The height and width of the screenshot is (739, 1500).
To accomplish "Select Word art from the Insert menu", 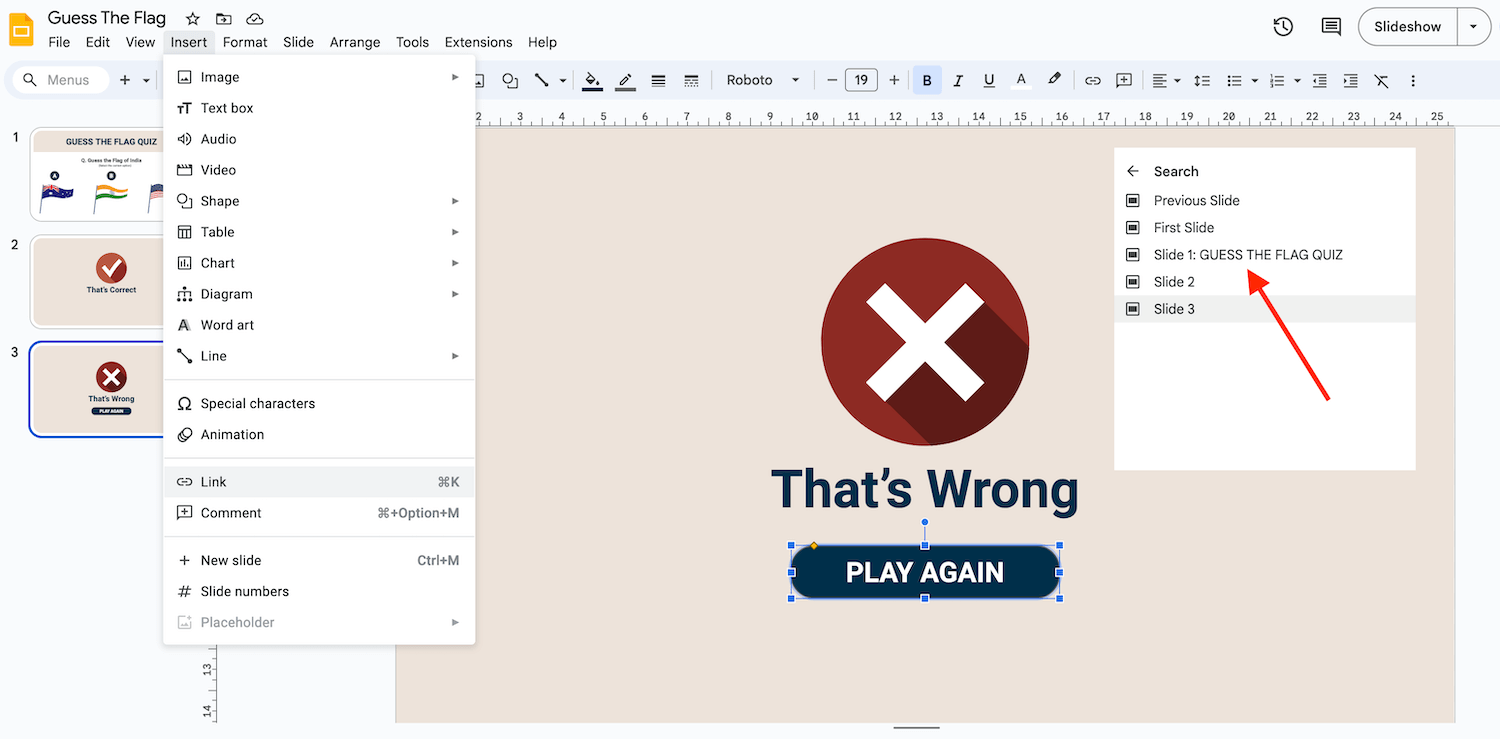I will tap(319, 325).
